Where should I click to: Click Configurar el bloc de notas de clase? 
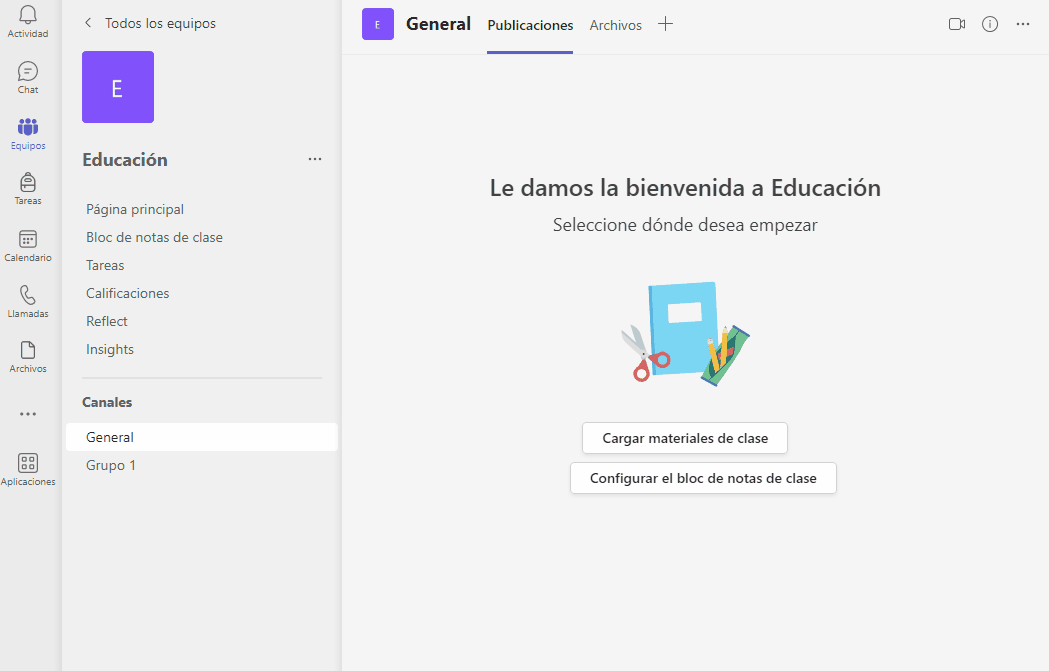pos(703,478)
